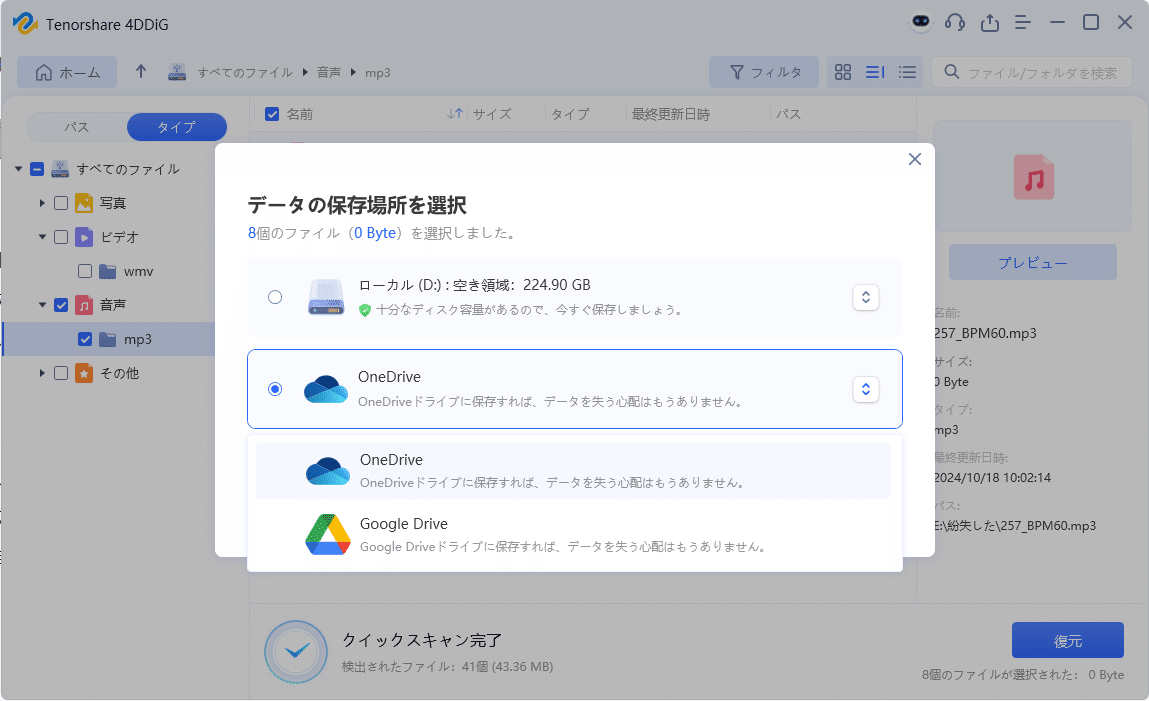Image resolution: width=1149 pixels, height=701 pixels.
Task: Switch to plain details list view
Action: tap(907, 72)
